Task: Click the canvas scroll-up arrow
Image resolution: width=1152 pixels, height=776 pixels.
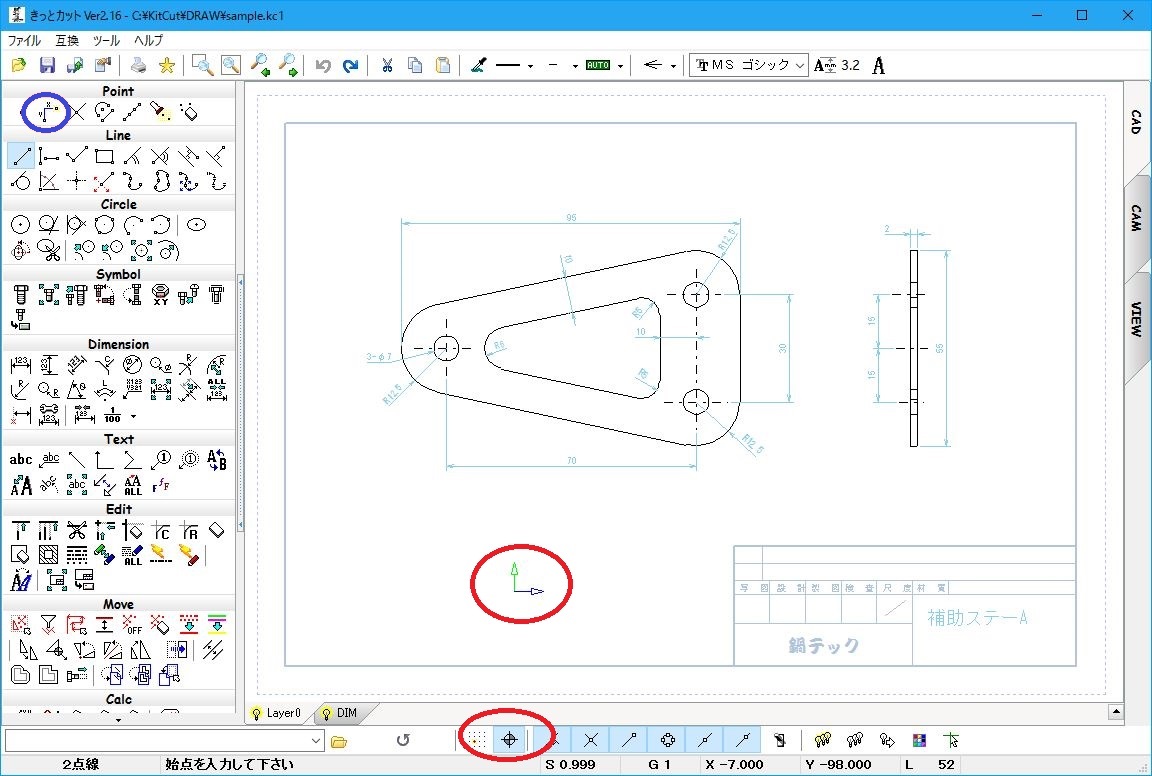Action: coord(1116,711)
